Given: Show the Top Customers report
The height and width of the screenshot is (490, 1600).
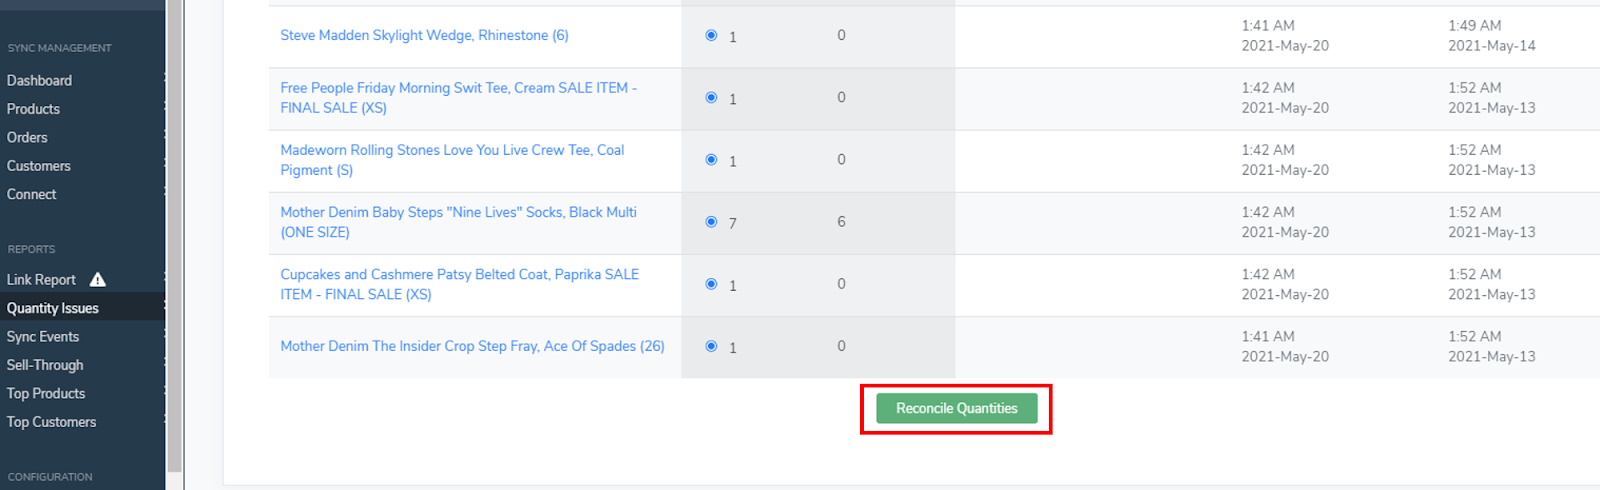Looking at the screenshot, I should point(52,422).
